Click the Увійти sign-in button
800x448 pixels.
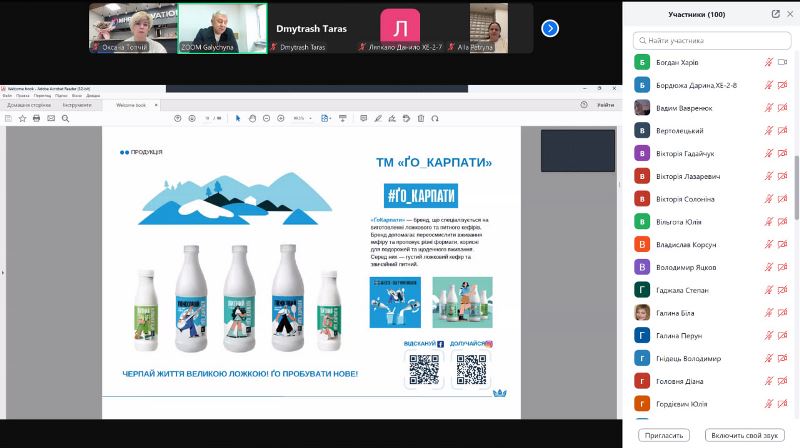[606, 105]
